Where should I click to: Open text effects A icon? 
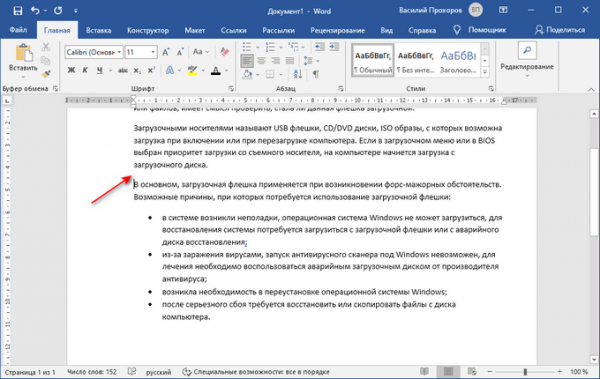click(170, 70)
